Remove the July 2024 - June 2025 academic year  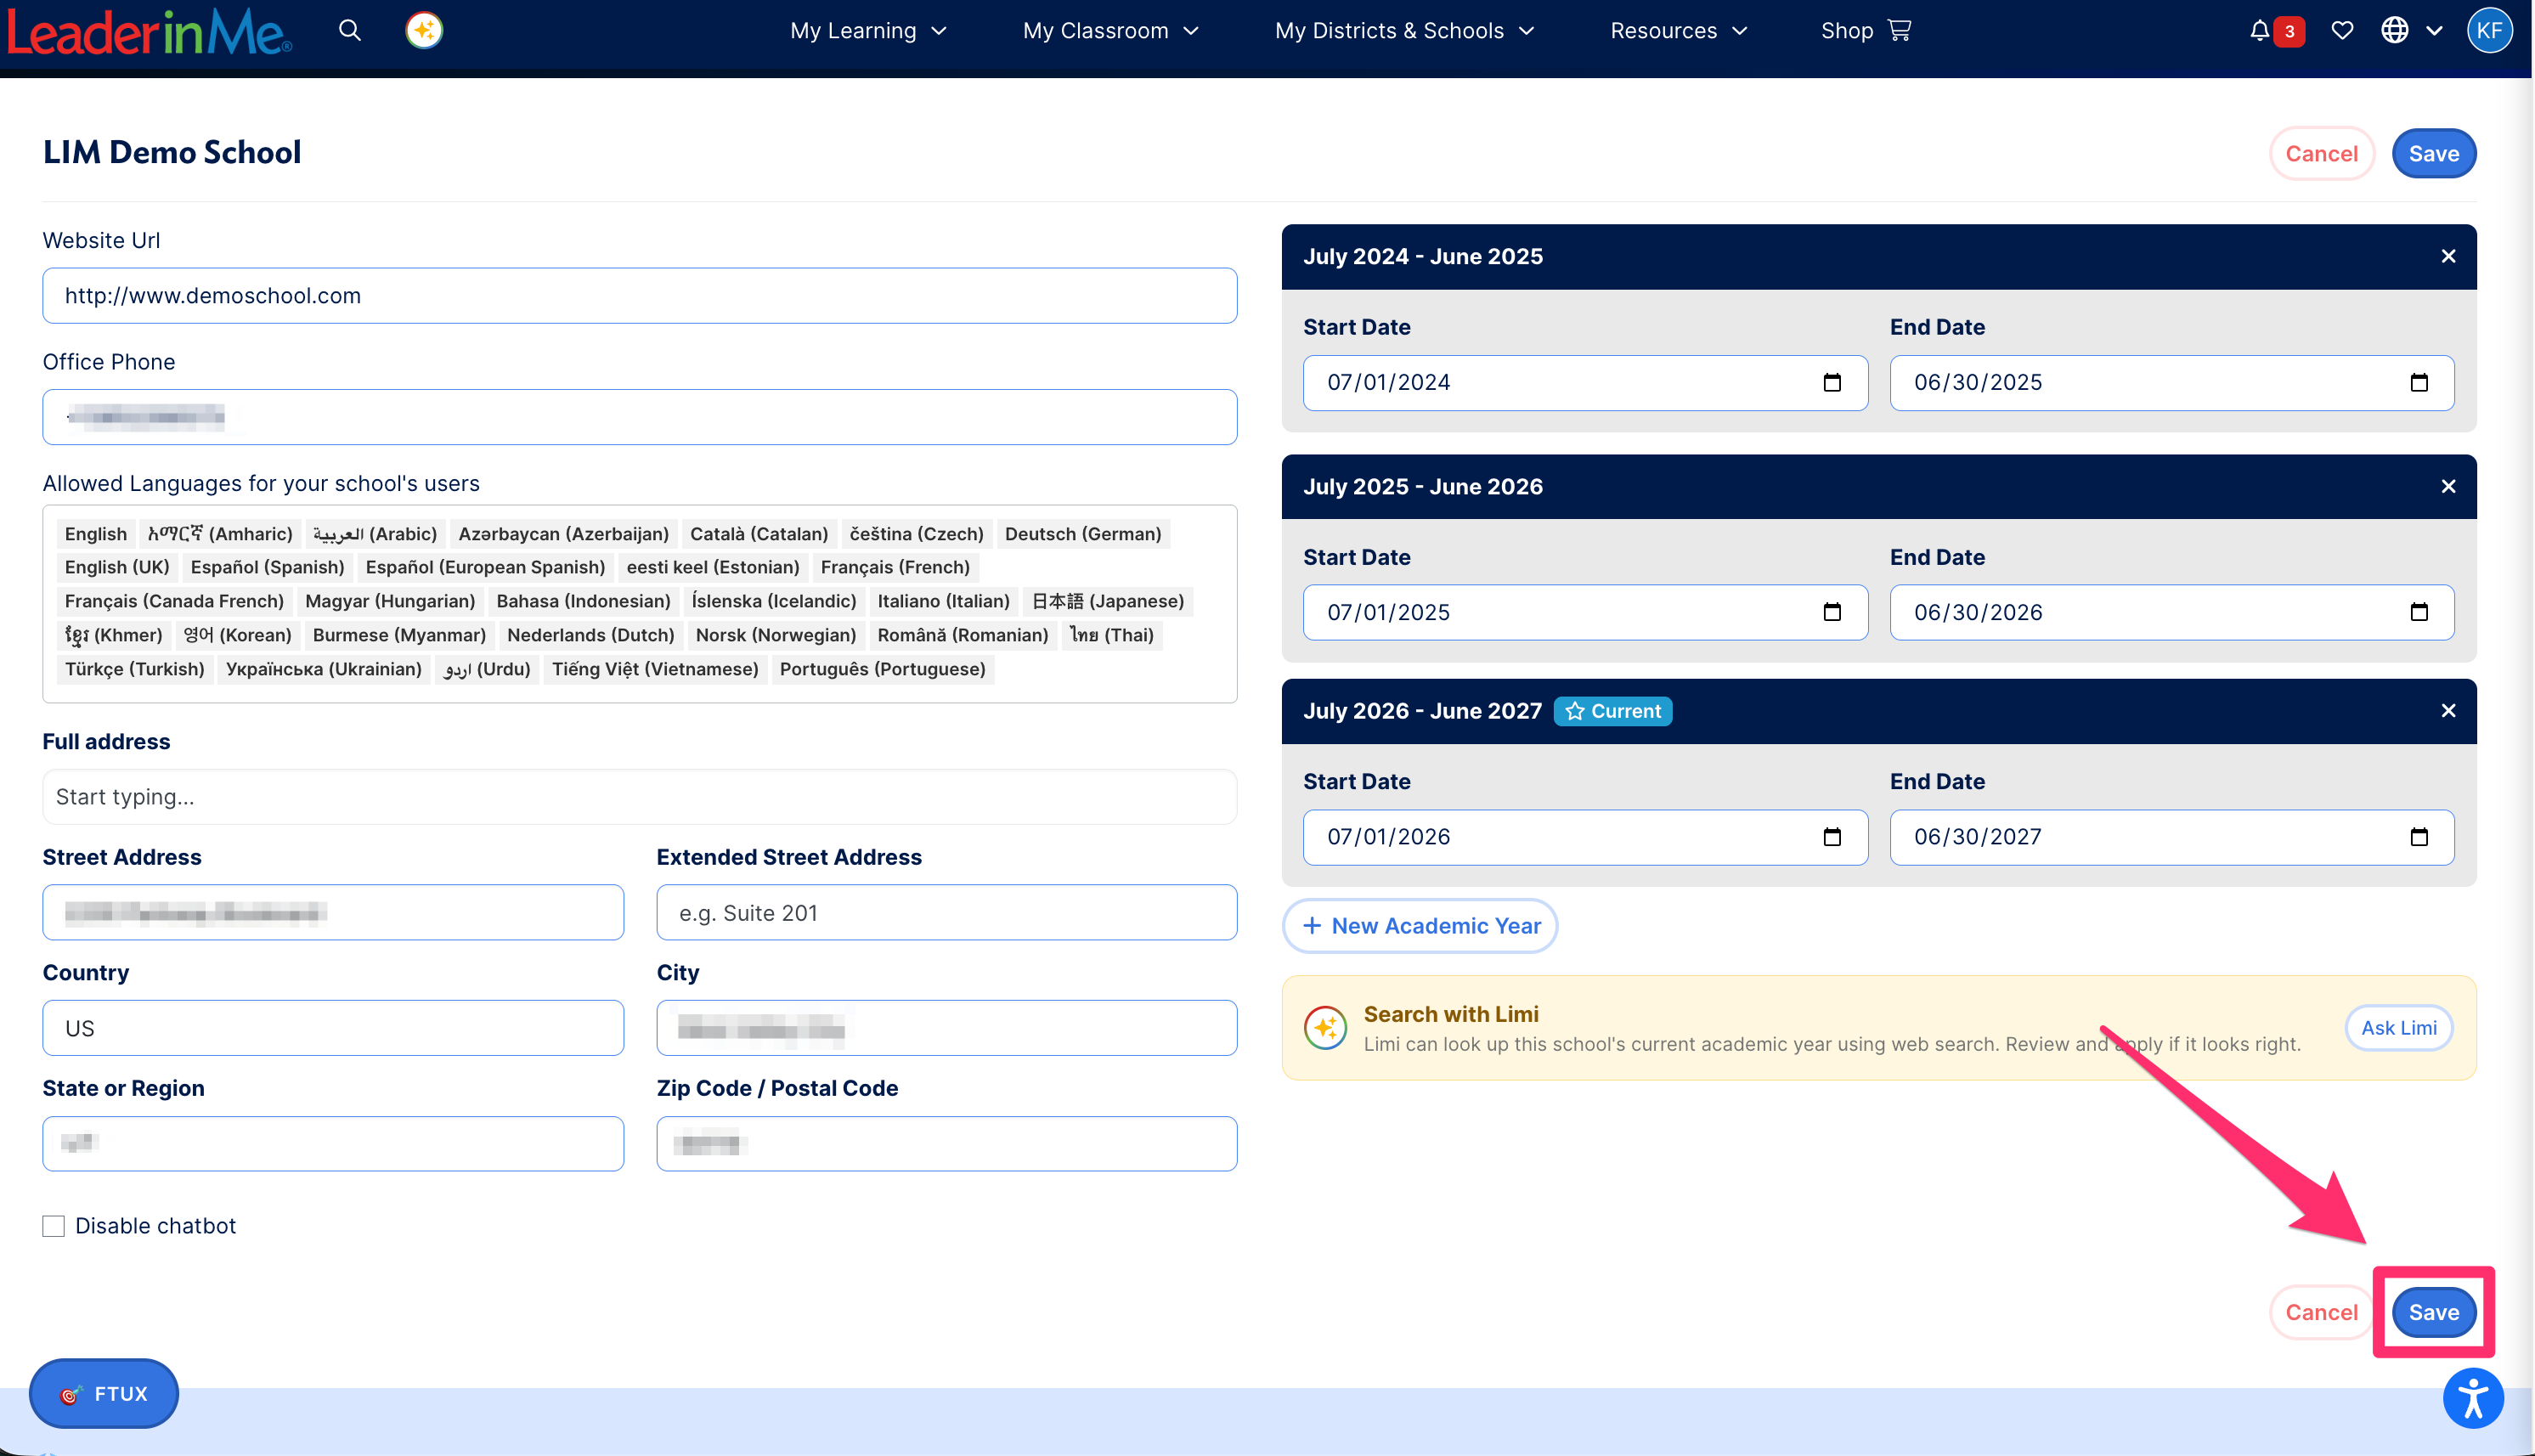click(2448, 257)
